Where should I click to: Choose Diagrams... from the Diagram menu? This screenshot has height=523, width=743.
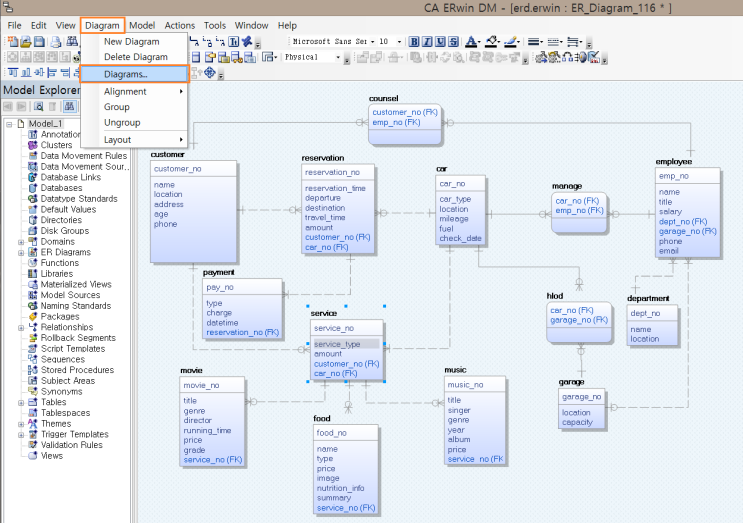coord(126,74)
